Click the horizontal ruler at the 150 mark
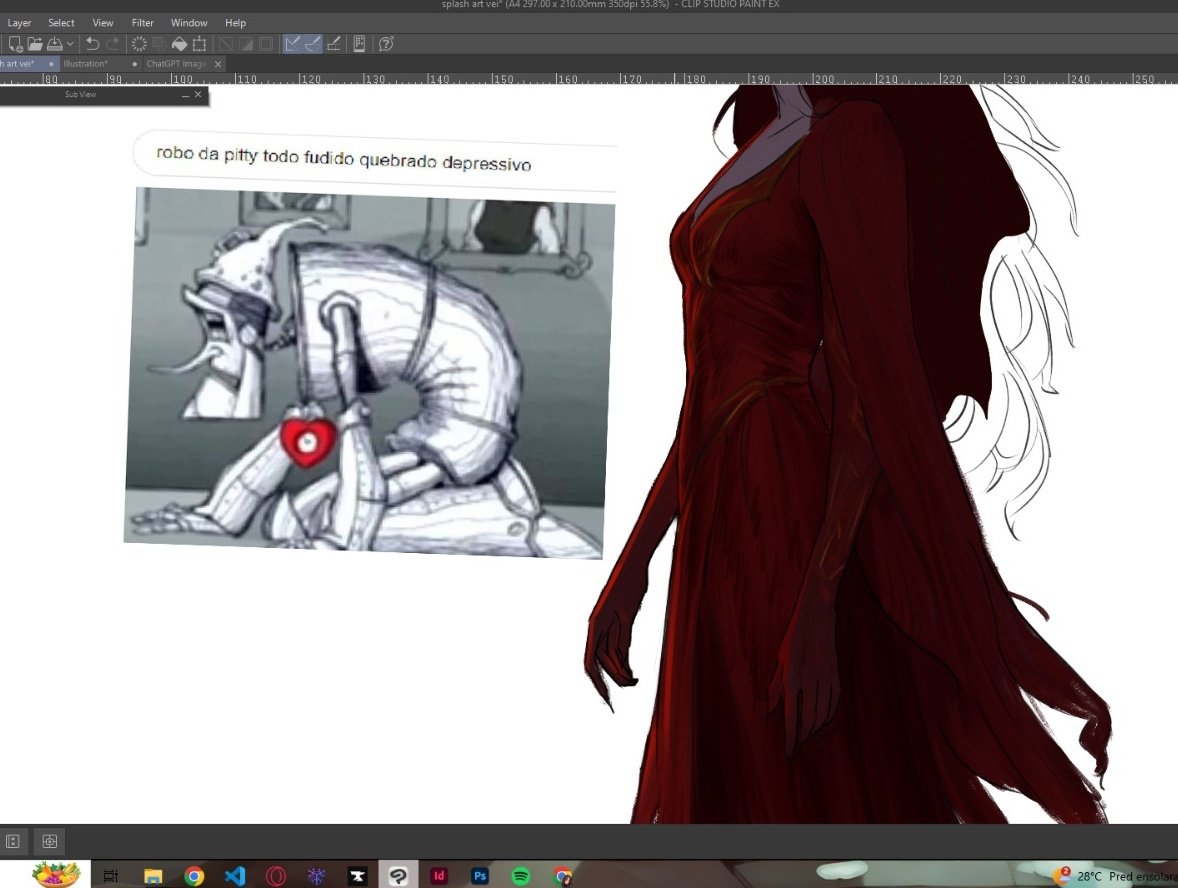Image resolution: width=1178 pixels, height=888 pixels. [x=503, y=79]
